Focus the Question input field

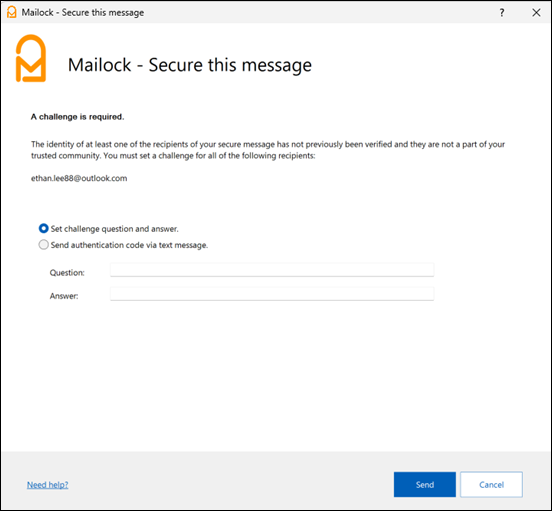(x=272, y=270)
